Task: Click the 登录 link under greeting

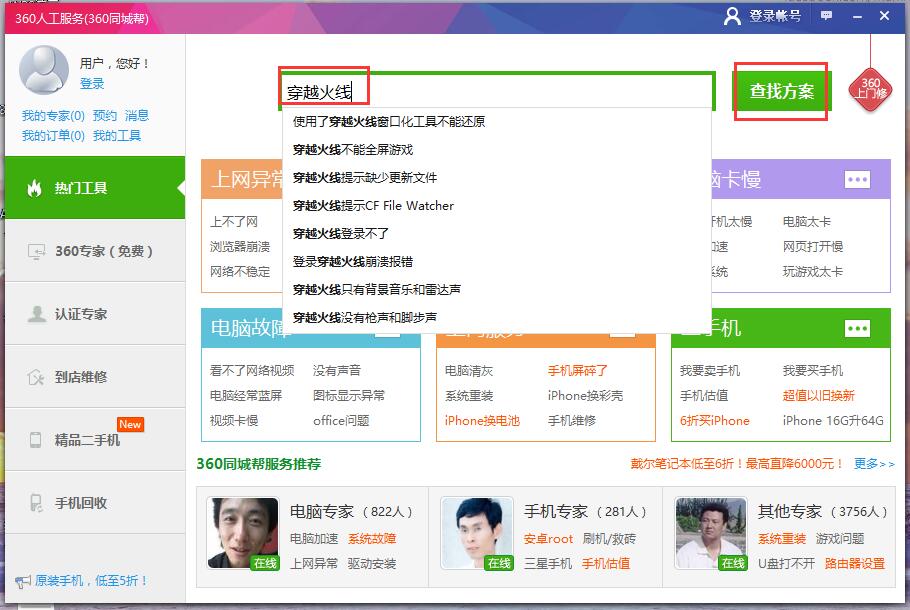Action: click(x=92, y=84)
